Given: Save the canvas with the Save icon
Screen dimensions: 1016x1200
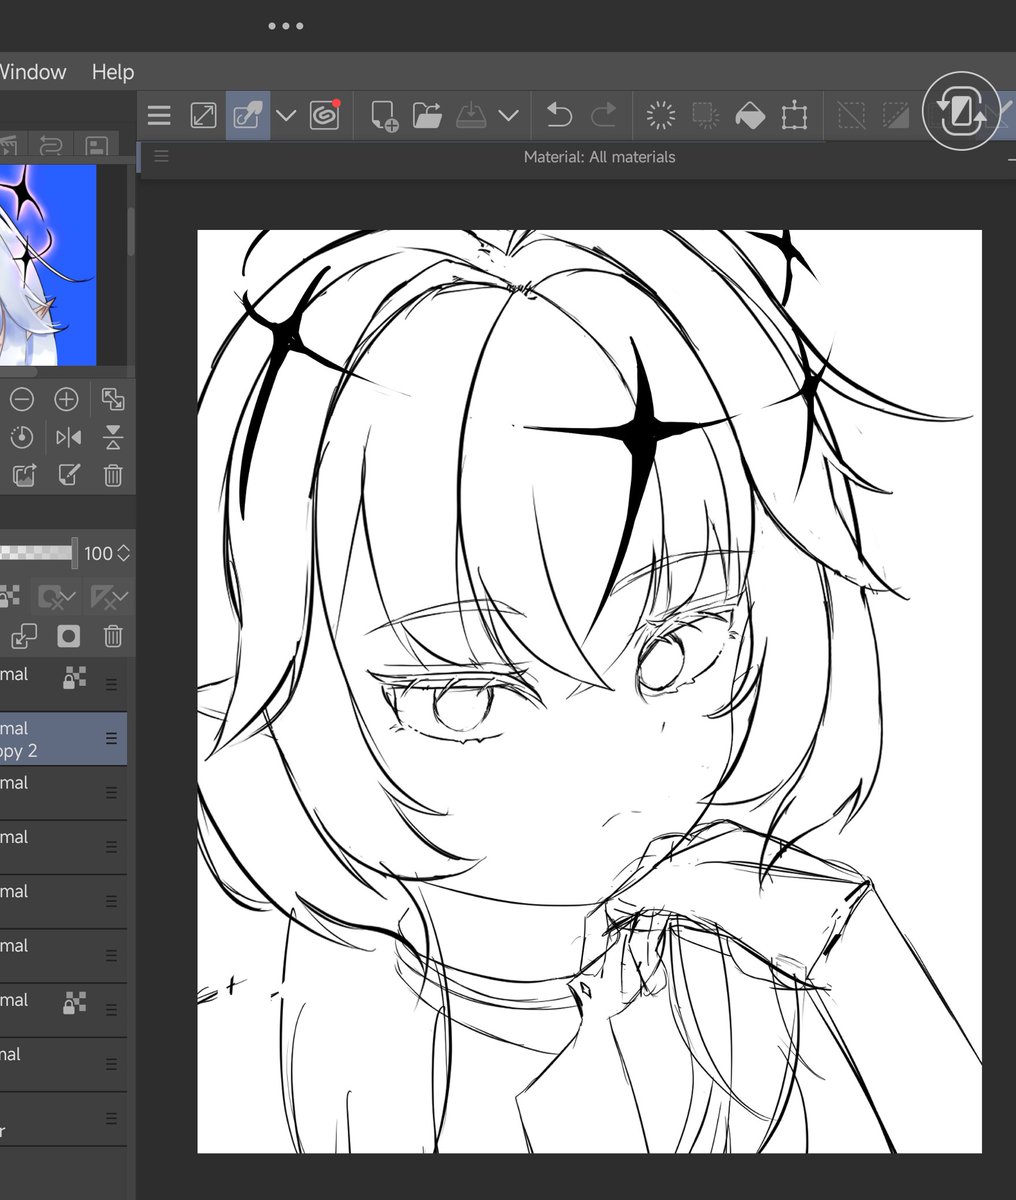Looking at the screenshot, I should tap(470, 116).
